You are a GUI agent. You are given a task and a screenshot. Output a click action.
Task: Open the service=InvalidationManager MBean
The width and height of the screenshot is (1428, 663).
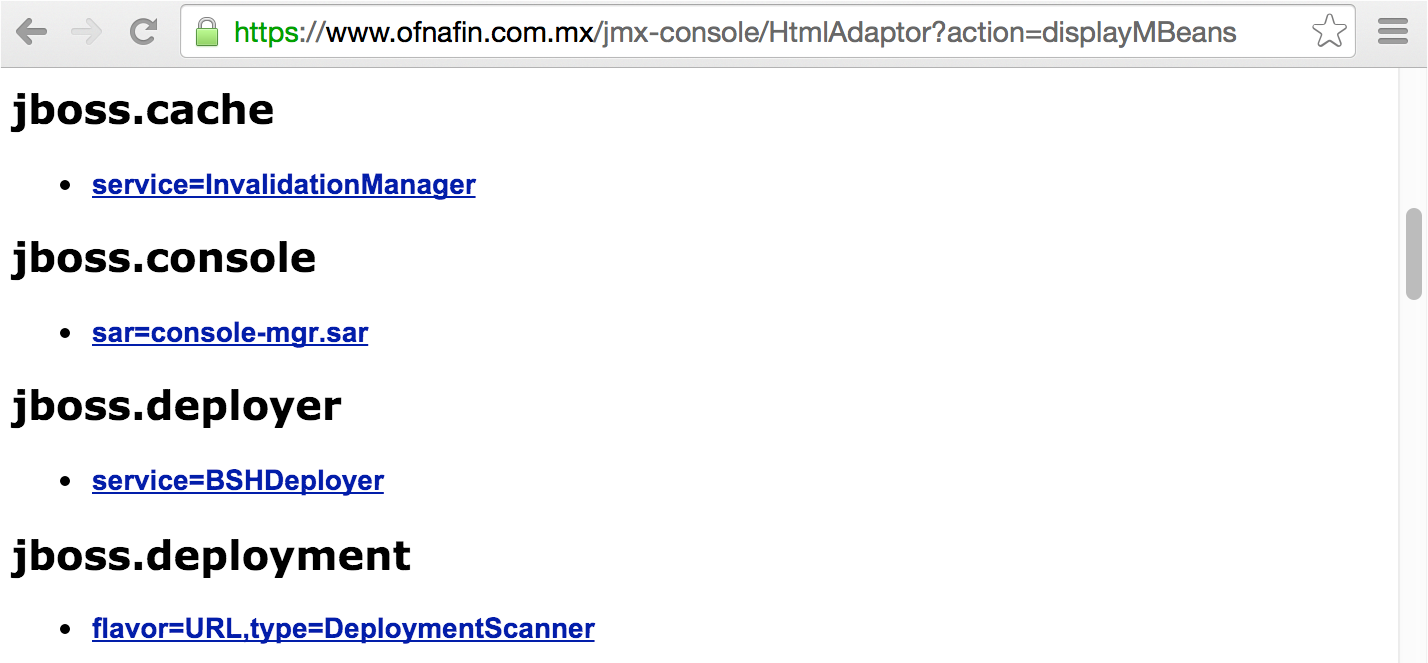coord(283,184)
